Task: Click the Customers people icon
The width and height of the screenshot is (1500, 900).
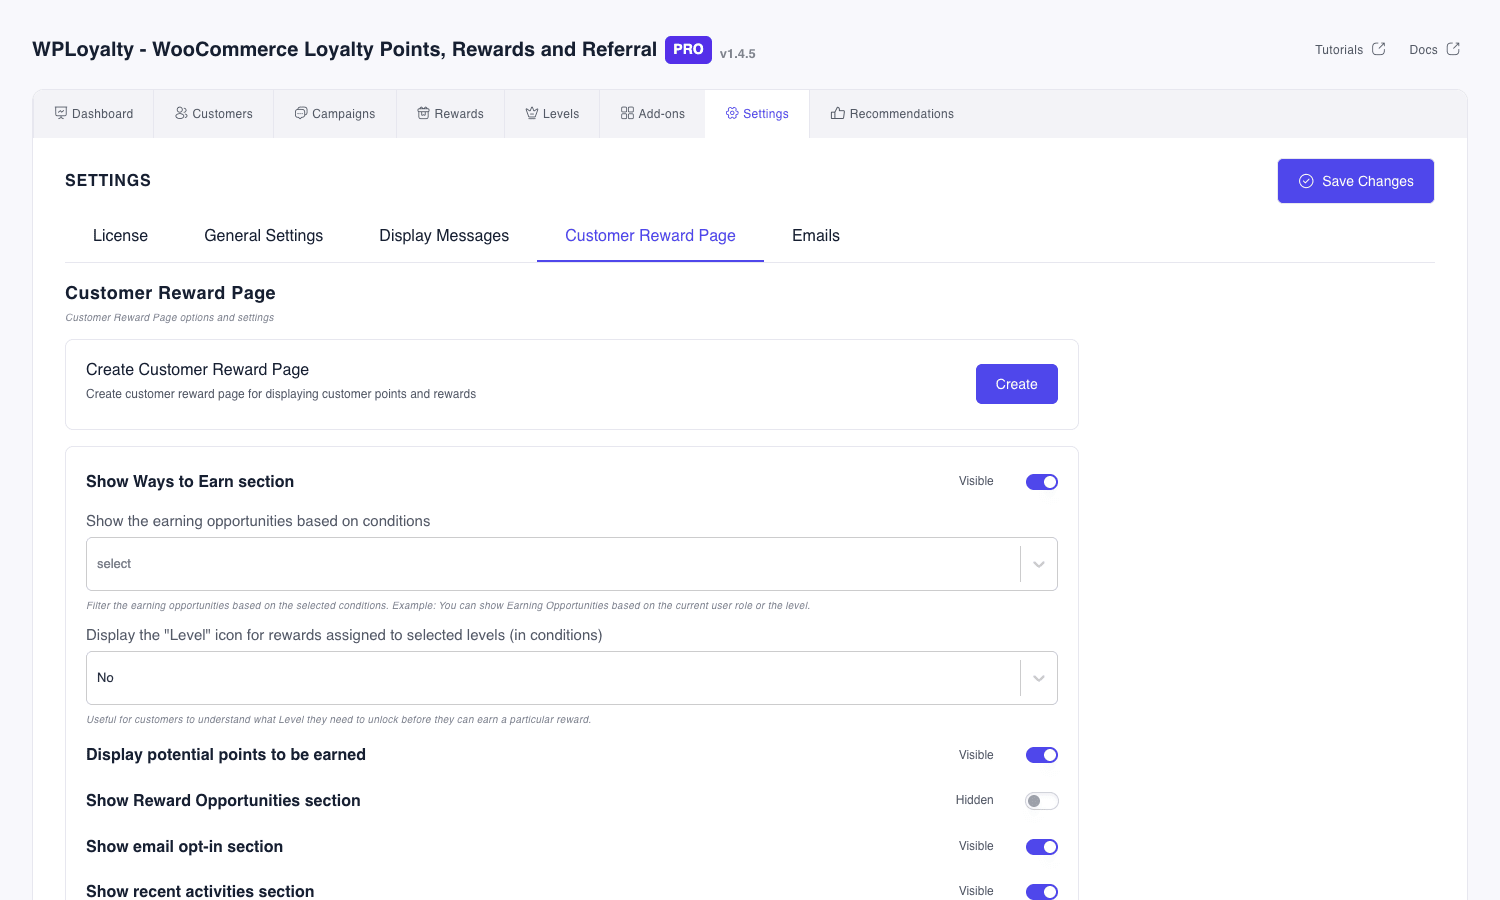Action: pyautogui.click(x=181, y=113)
